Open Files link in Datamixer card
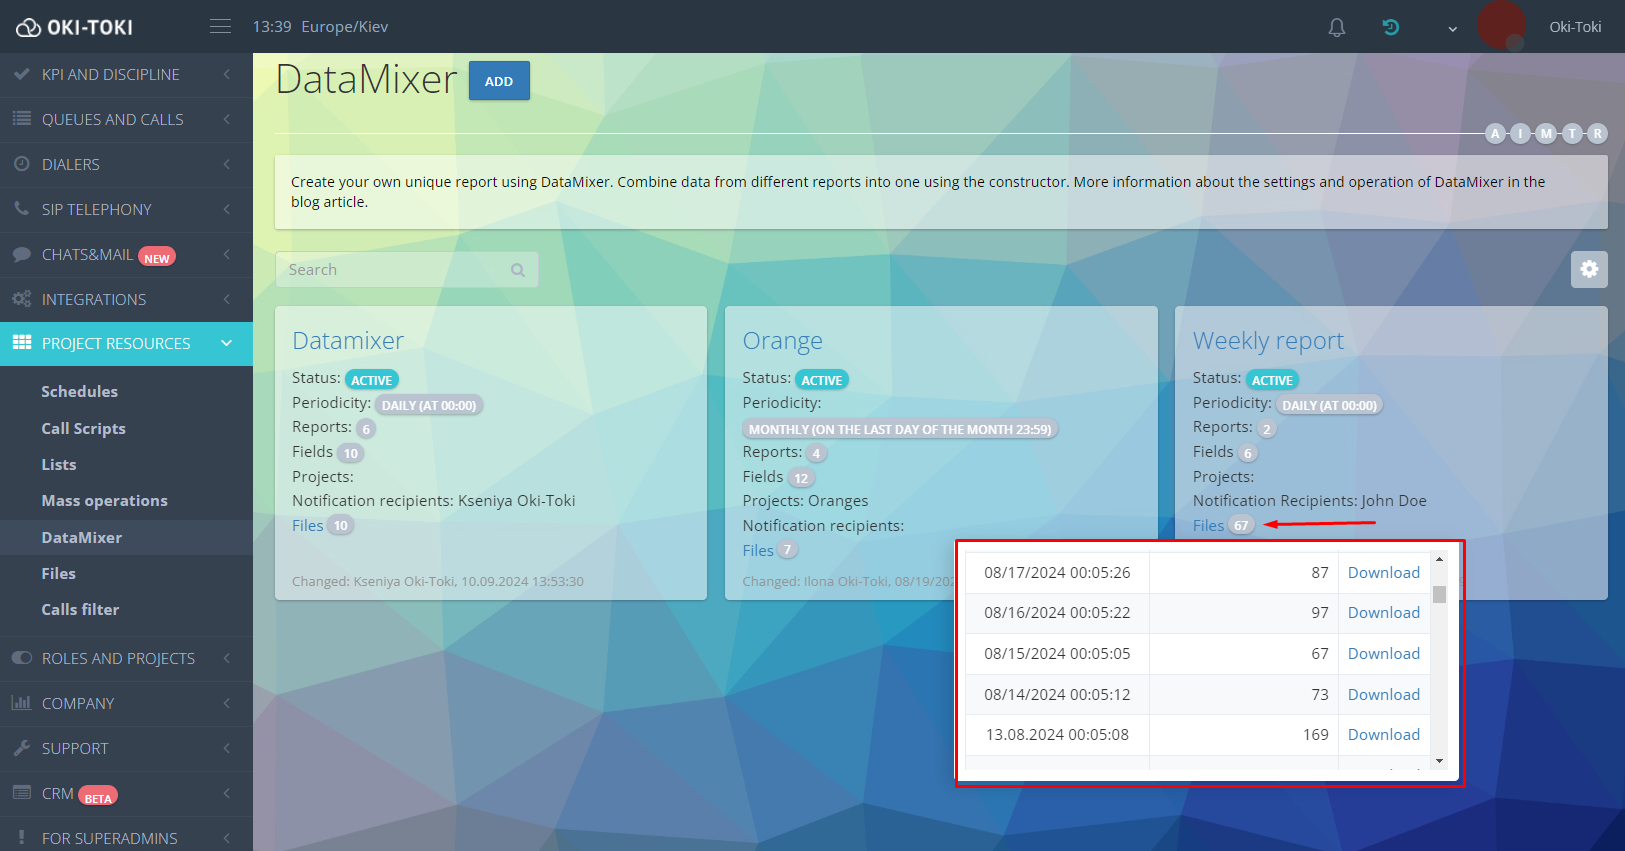1625x851 pixels. 308,525
